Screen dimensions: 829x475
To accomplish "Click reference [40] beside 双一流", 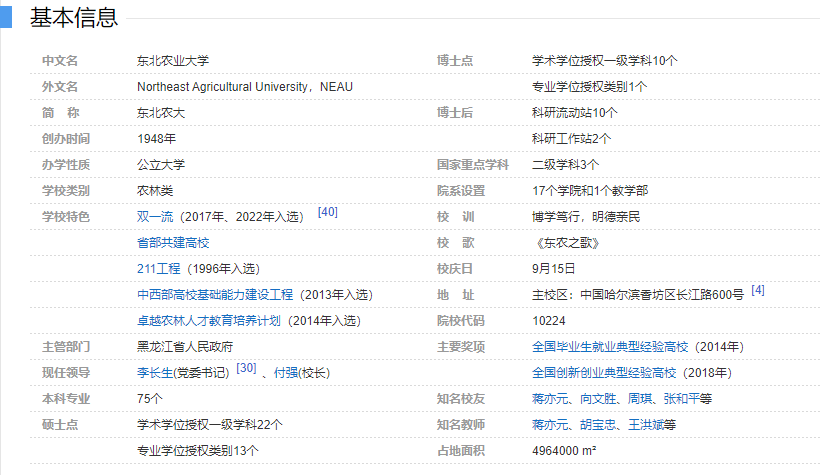I will (328, 212).
